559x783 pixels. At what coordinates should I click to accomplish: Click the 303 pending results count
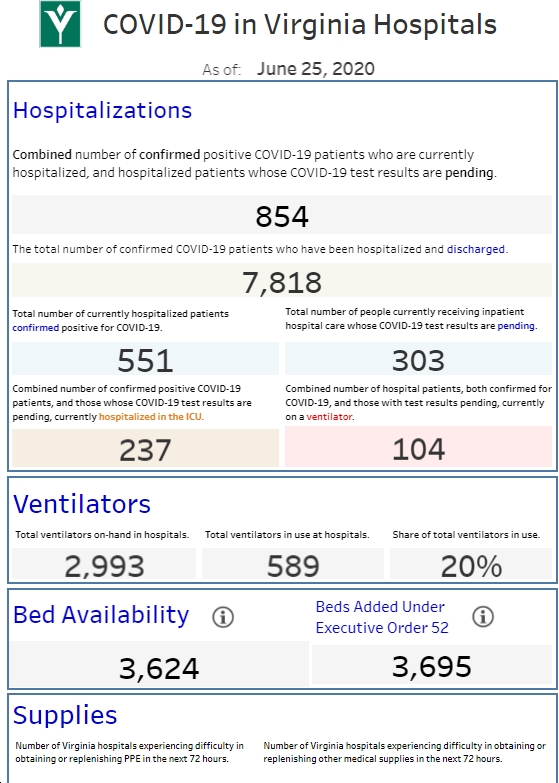418,360
